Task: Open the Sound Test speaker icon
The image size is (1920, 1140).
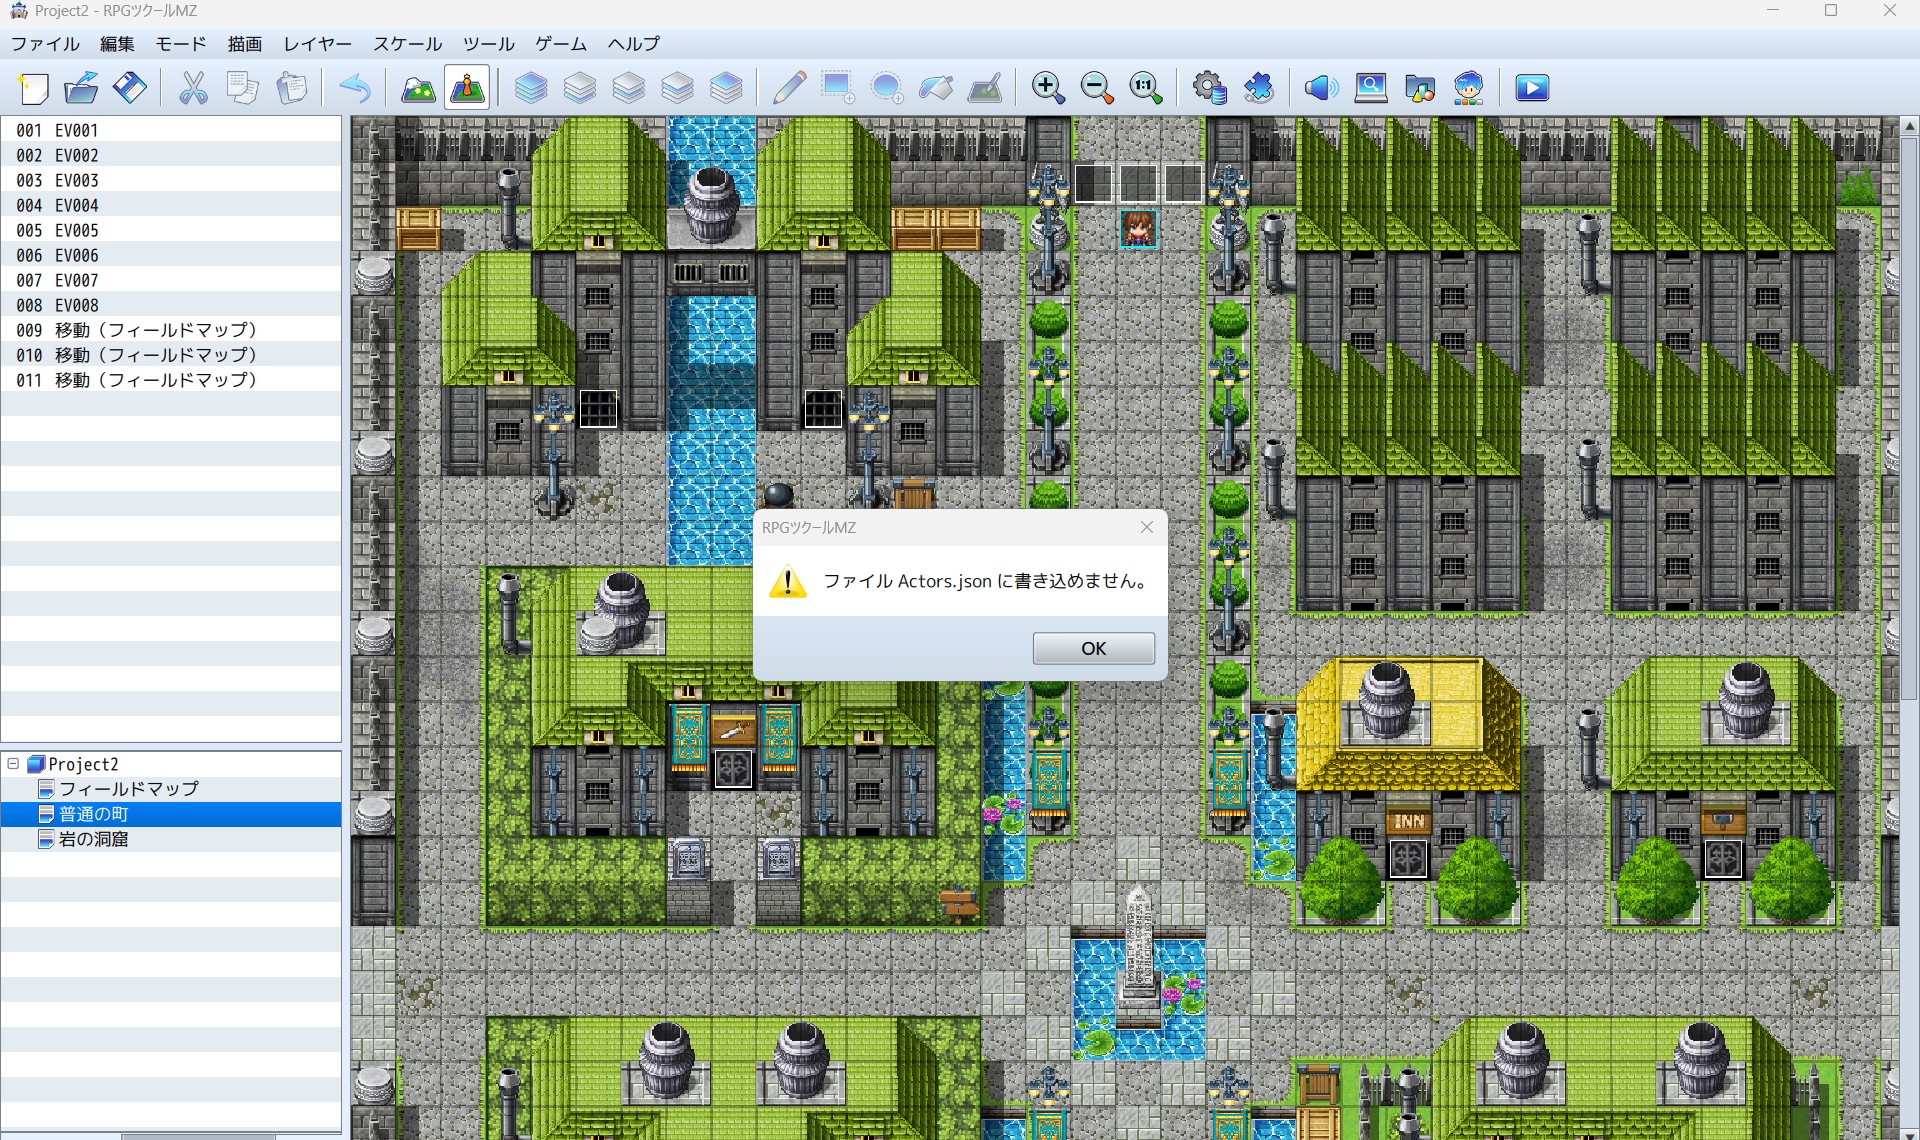Action: click(x=1321, y=88)
